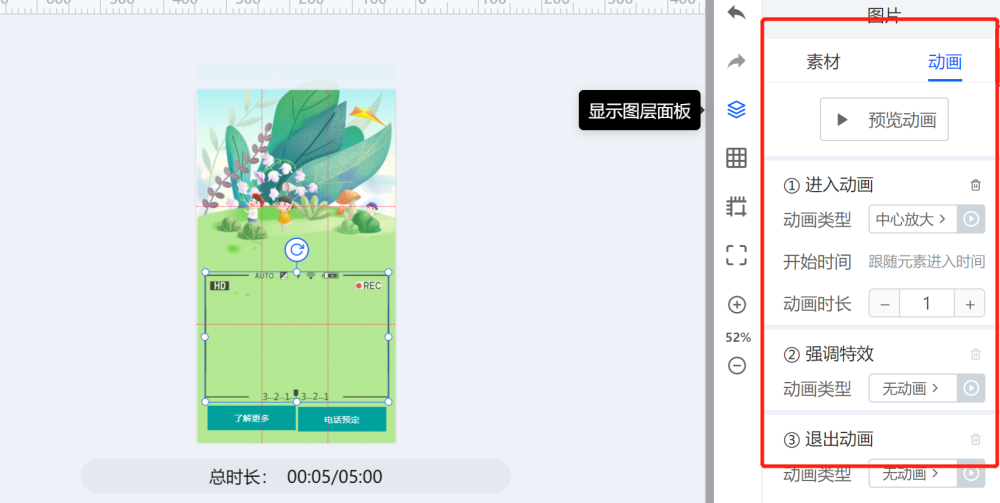Increase 动画时长 with plus button
1000x503 pixels.
(x=969, y=303)
